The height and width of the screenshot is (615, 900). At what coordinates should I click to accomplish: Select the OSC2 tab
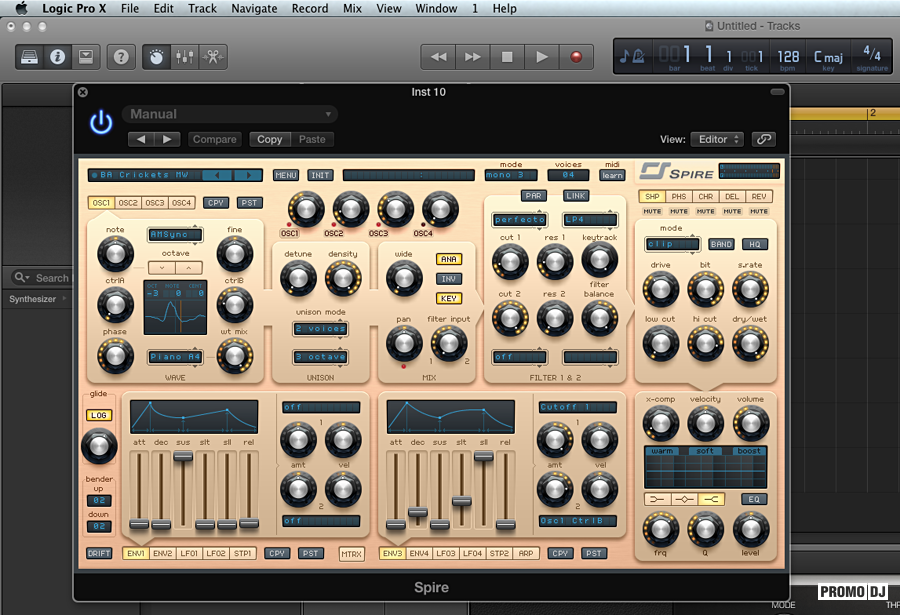127,203
